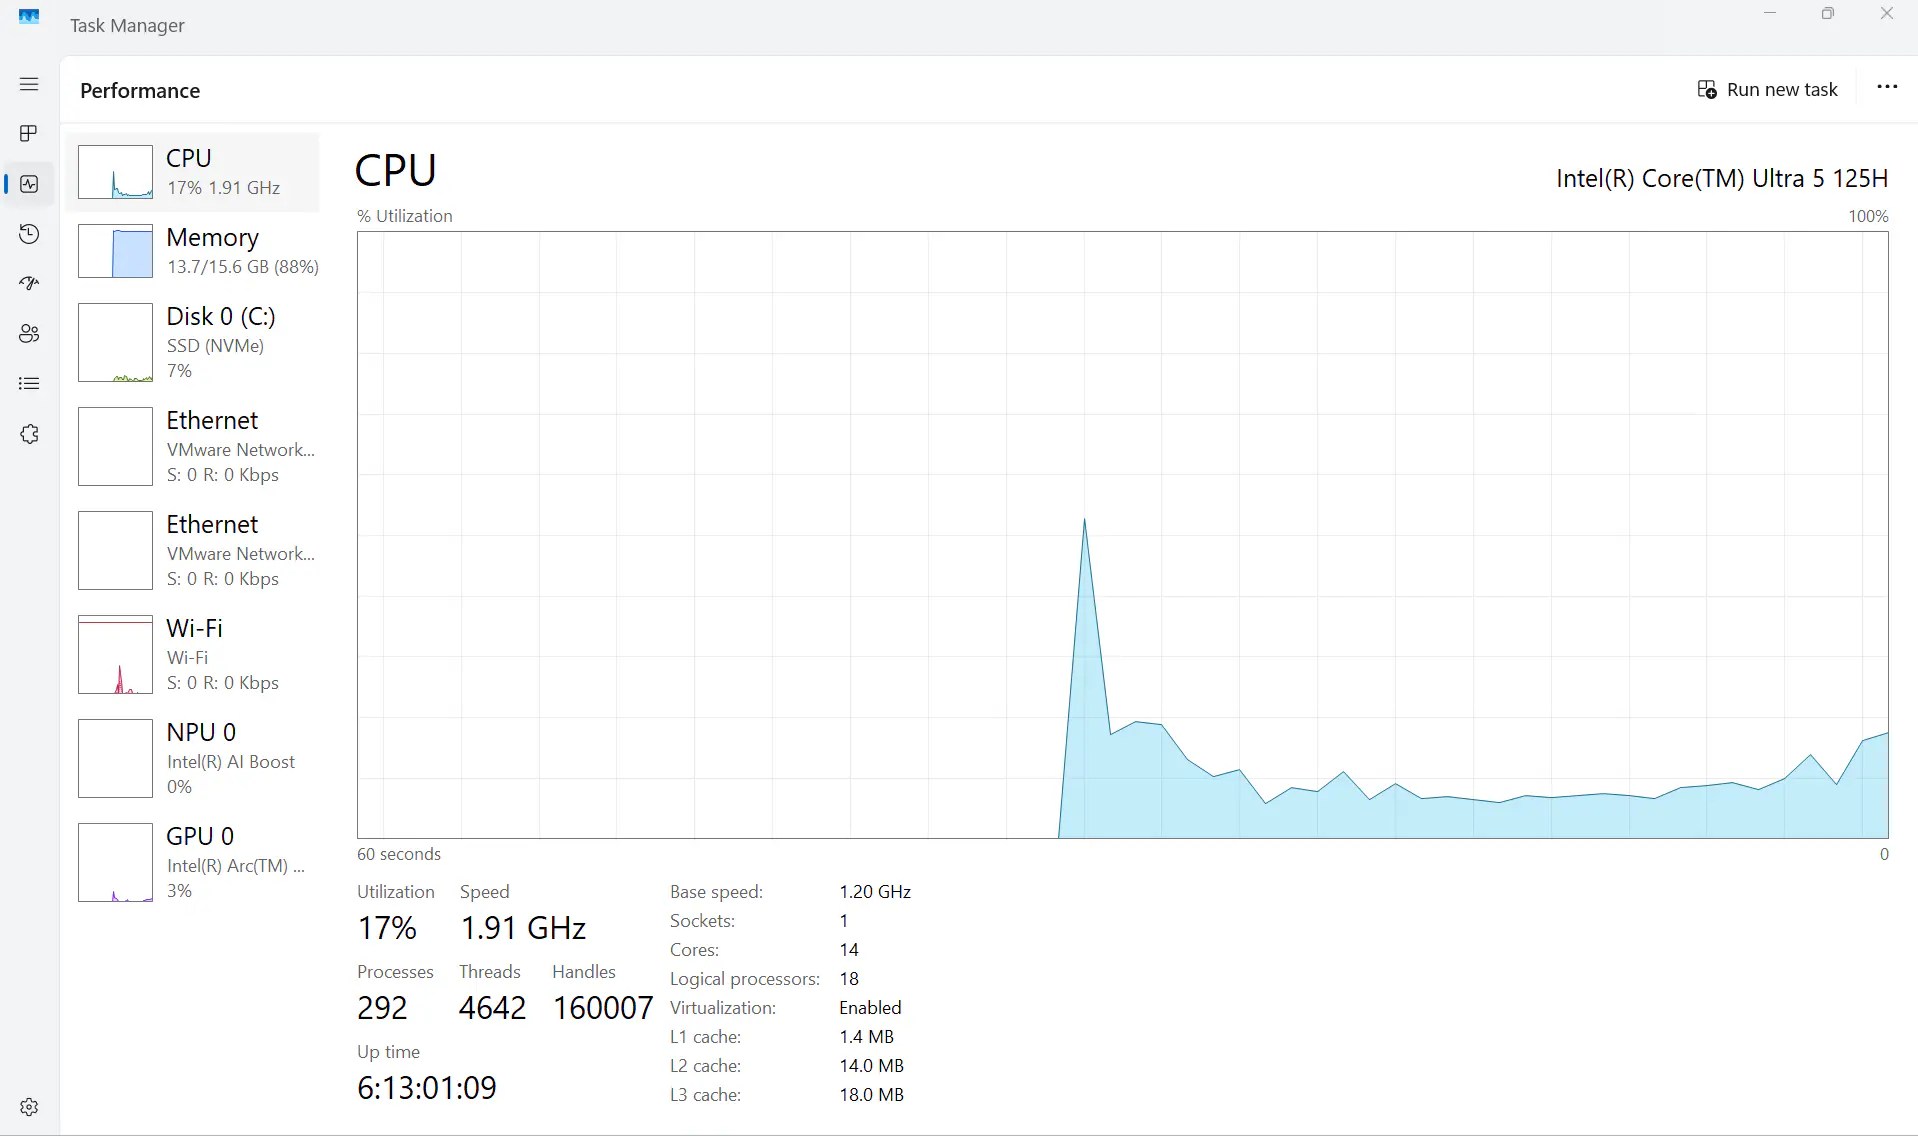
Task: Open the Details list page icon
Action: (x=29, y=384)
